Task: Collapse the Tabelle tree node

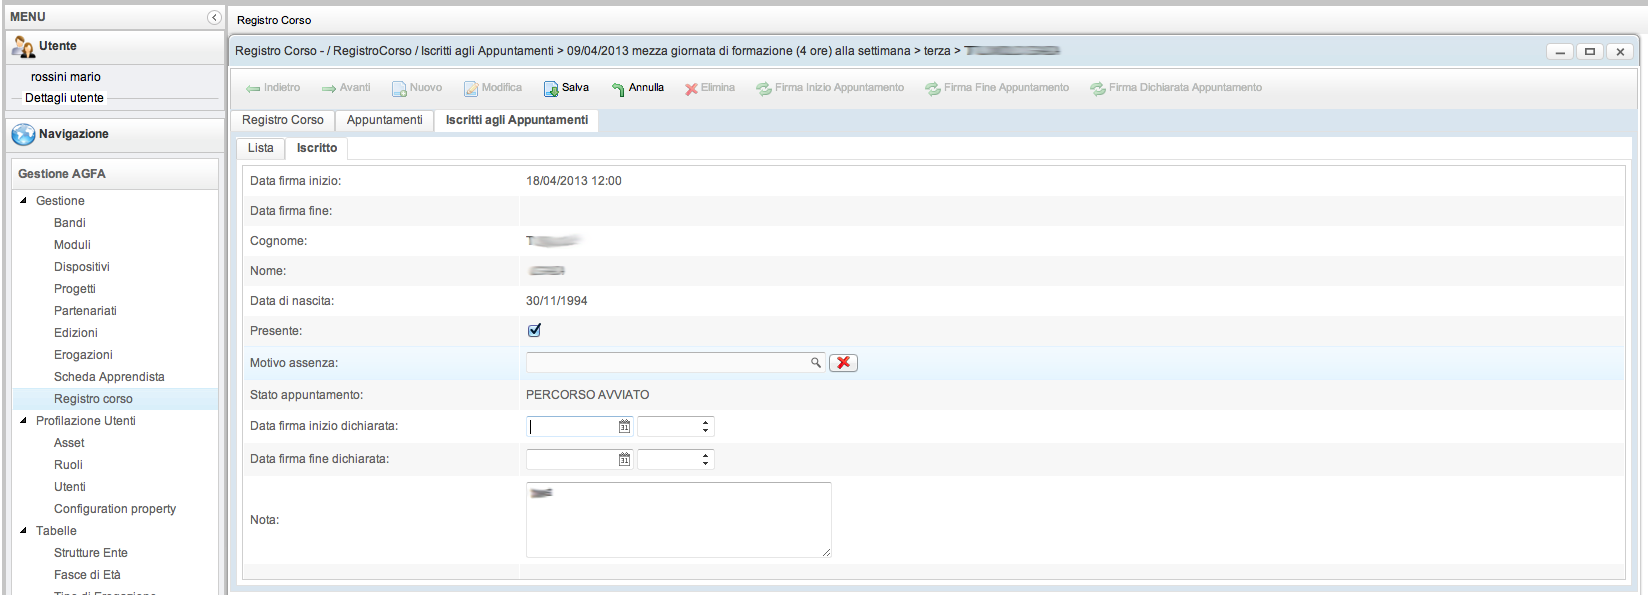Action: (x=24, y=531)
